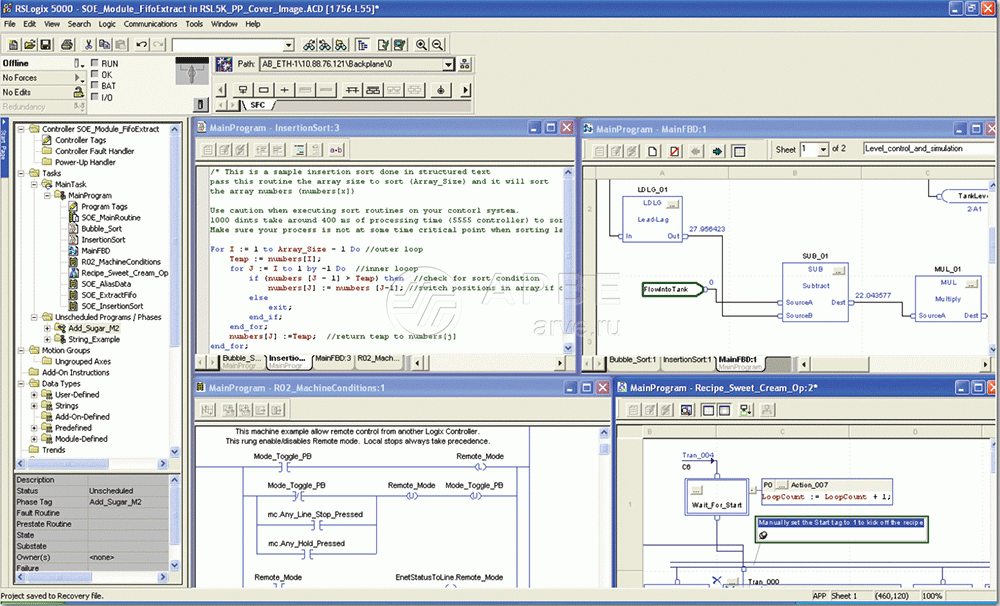Click the RSWho network browse icon beside Path

463,64
